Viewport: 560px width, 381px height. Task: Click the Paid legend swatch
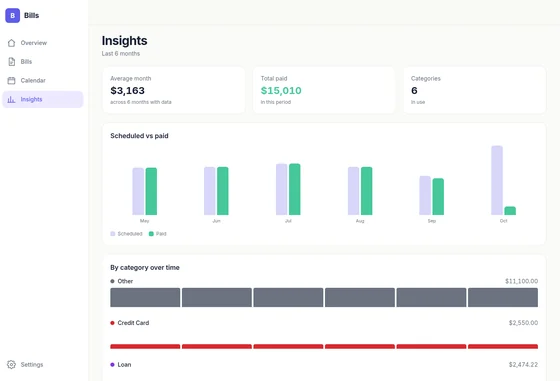pos(151,234)
